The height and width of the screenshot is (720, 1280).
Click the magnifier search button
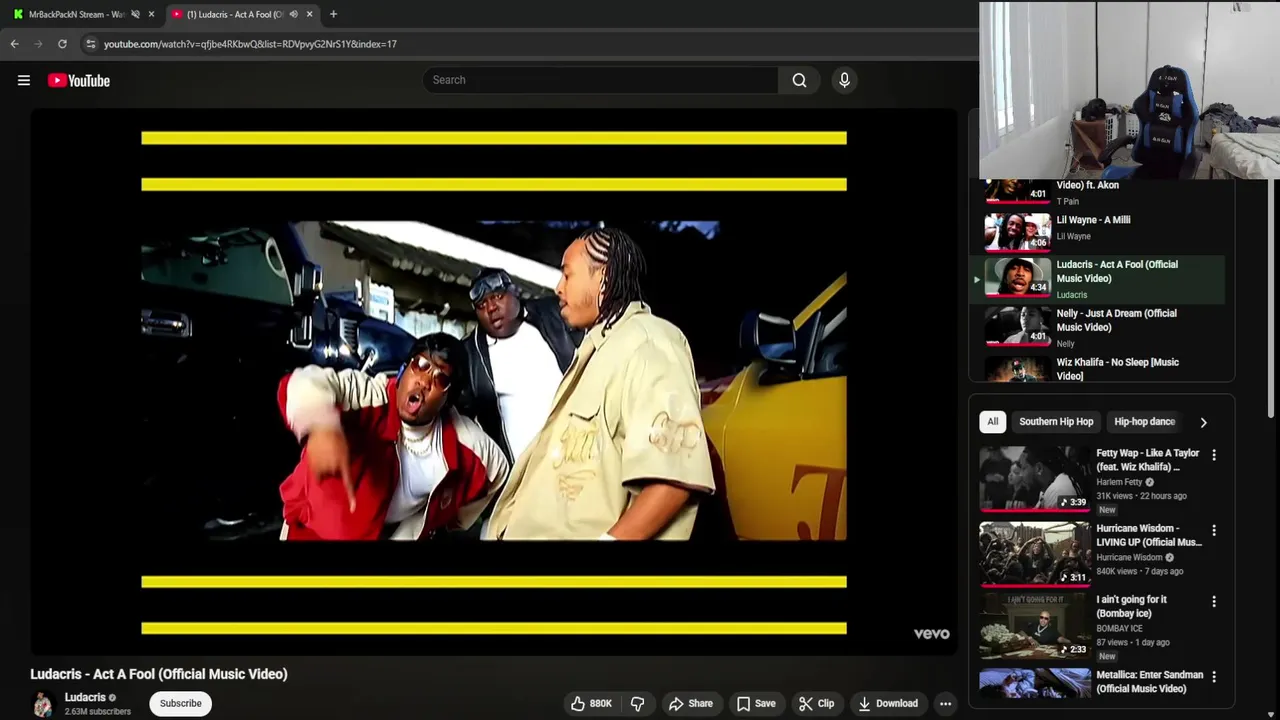(x=799, y=80)
